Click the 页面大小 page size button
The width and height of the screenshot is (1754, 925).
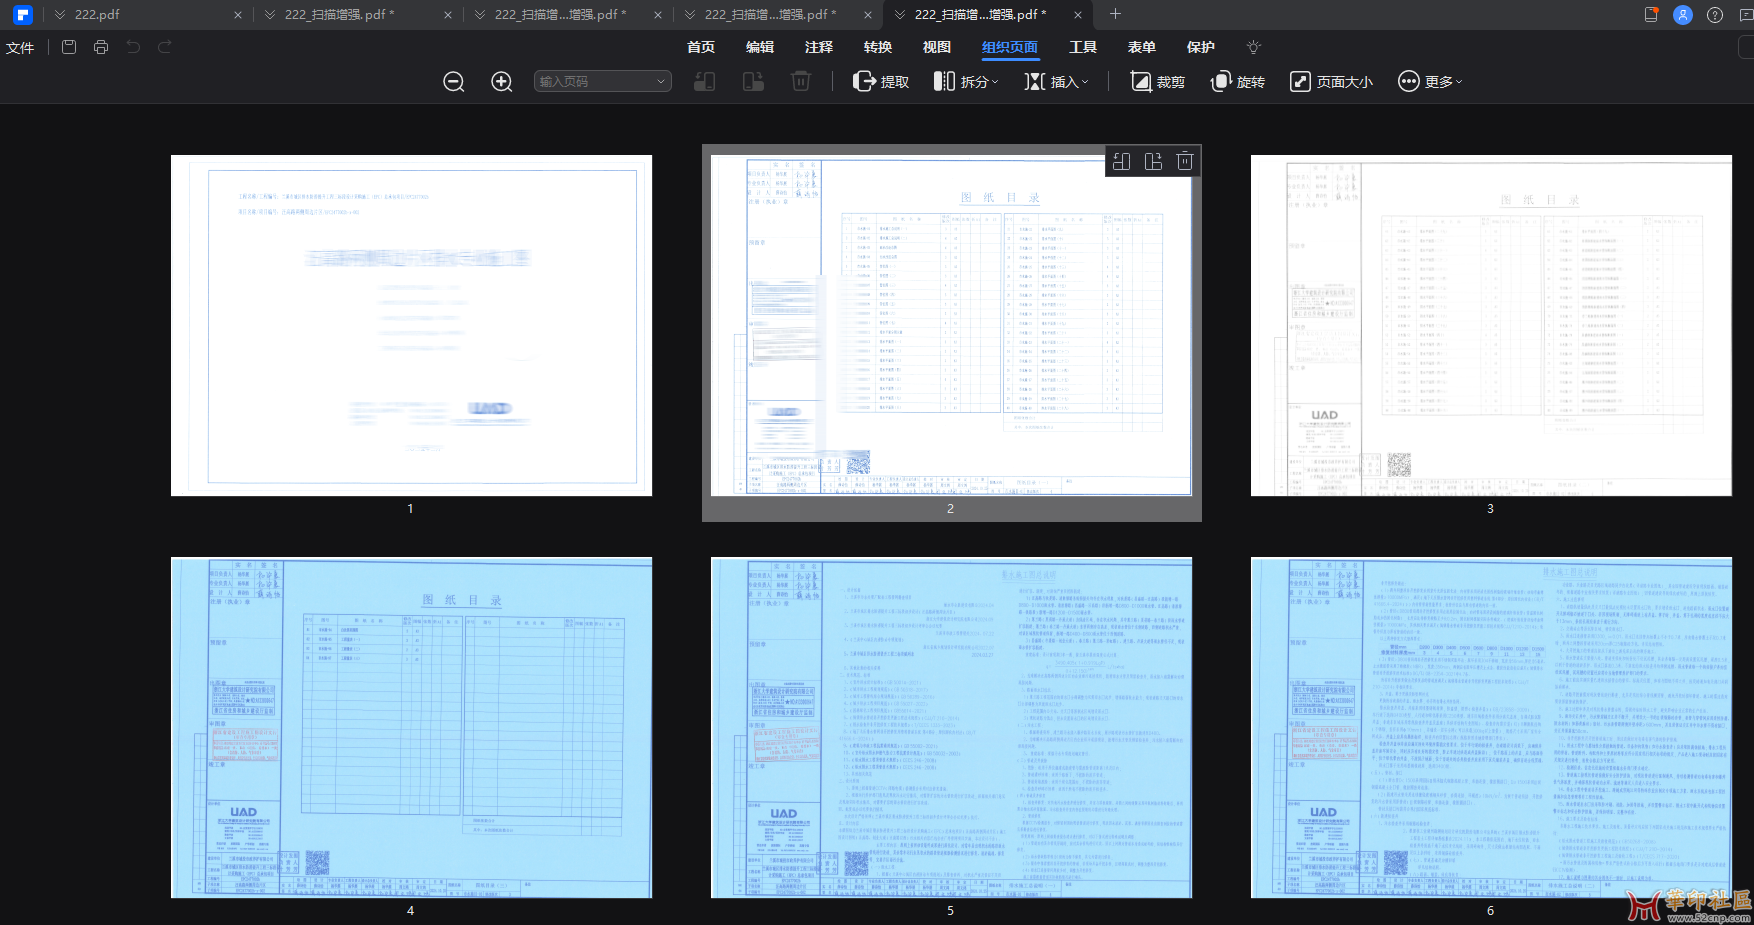click(1331, 82)
